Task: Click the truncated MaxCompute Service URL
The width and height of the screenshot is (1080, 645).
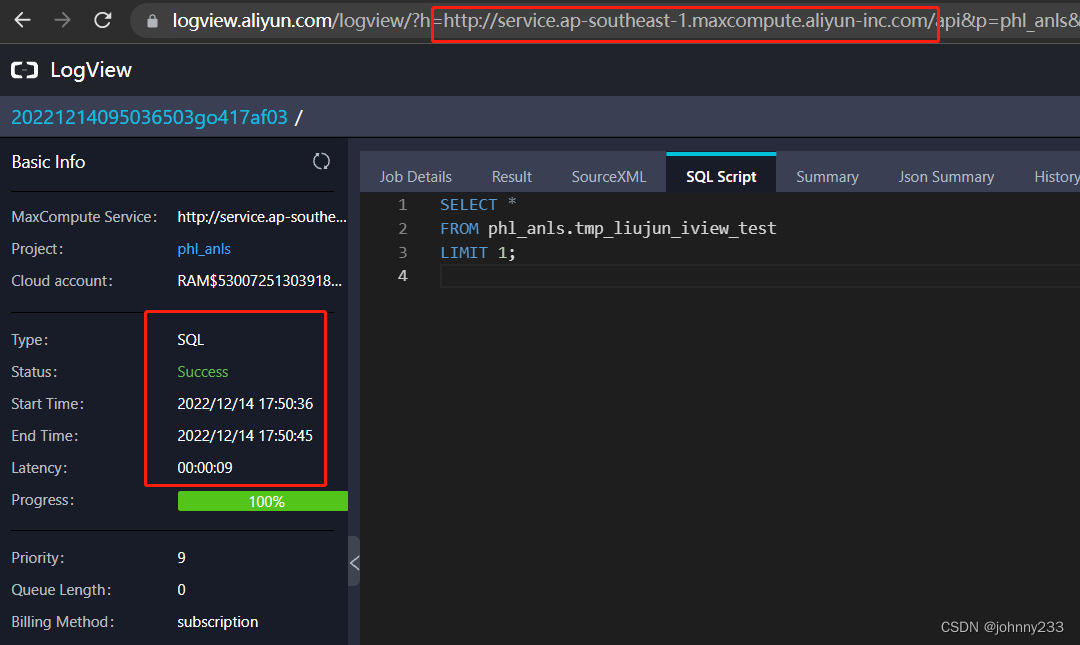Action: coord(260,216)
